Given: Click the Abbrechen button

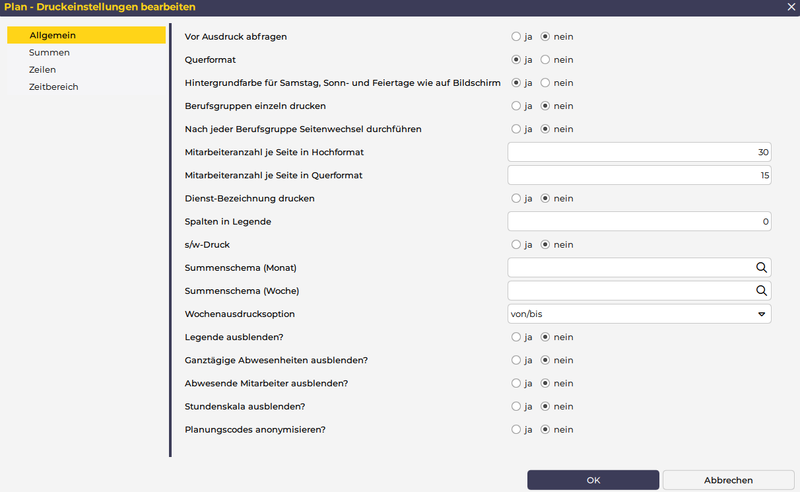Looking at the screenshot, I should pos(728,480).
